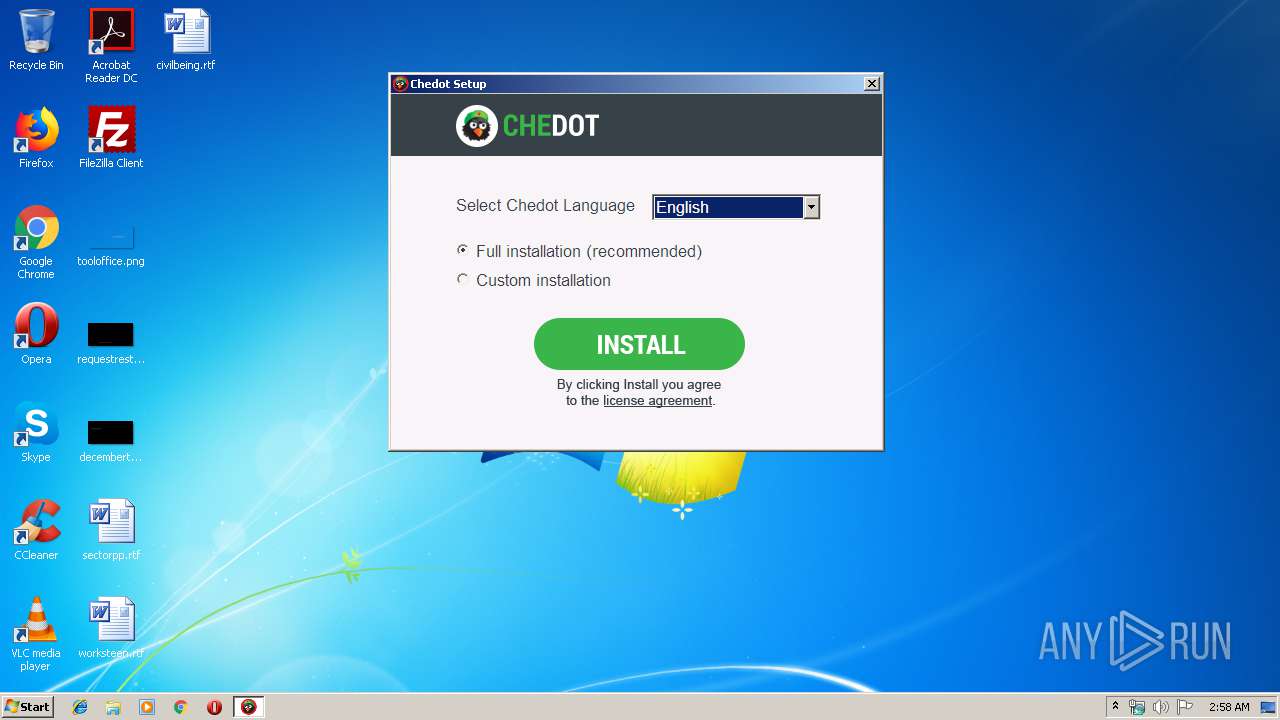Image resolution: width=1280 pixels, height=720 pixels.
Task: Launch Google Chrome desktop shortcut
Action: coord(36,242)
